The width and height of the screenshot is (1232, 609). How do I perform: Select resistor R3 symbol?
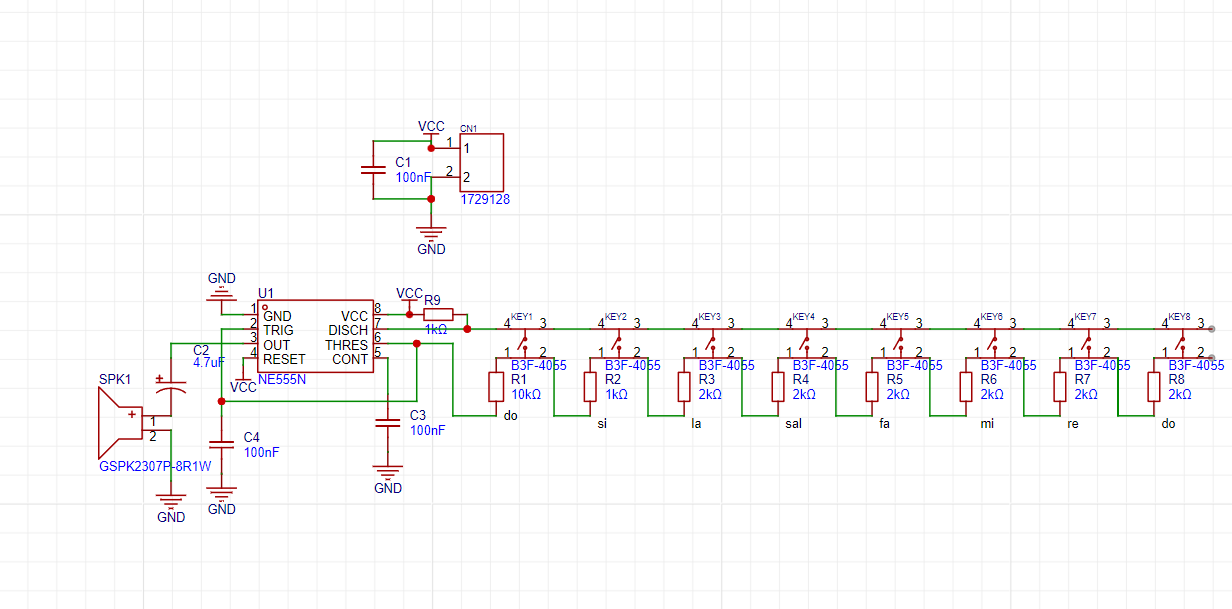pos(683,386)
